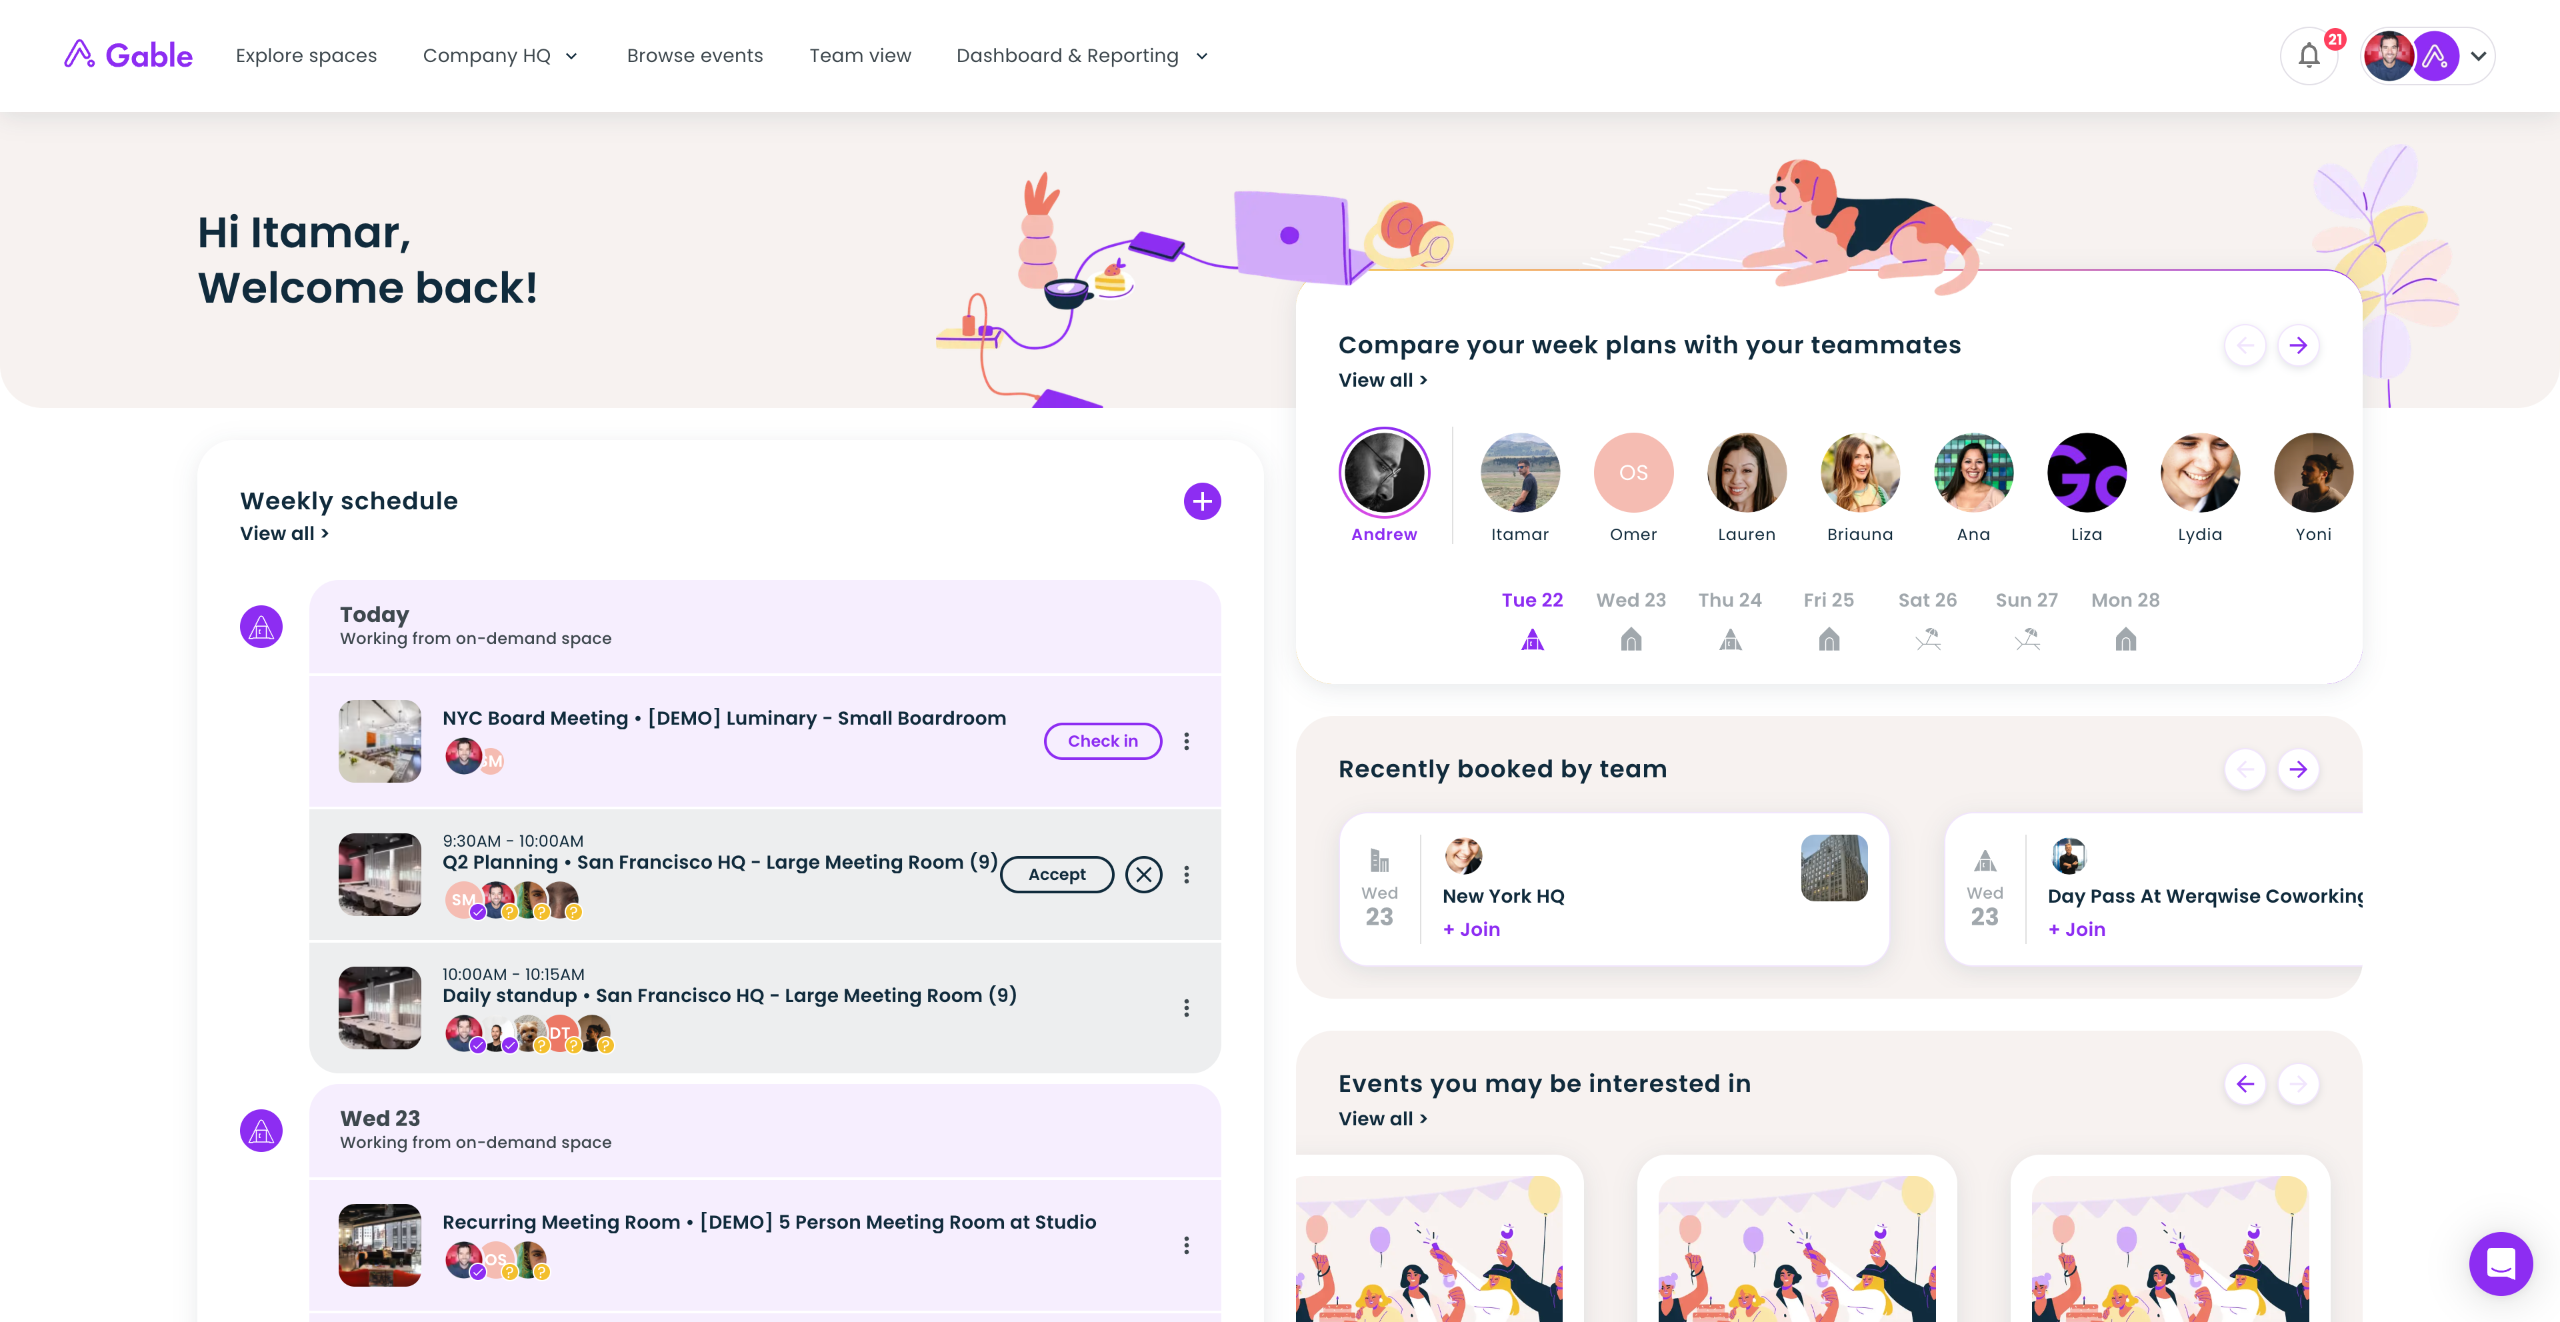Image resolution: width=2560 pixels, height=1322 pixels.
Task: Go to Team view
Action: (860, 56)
